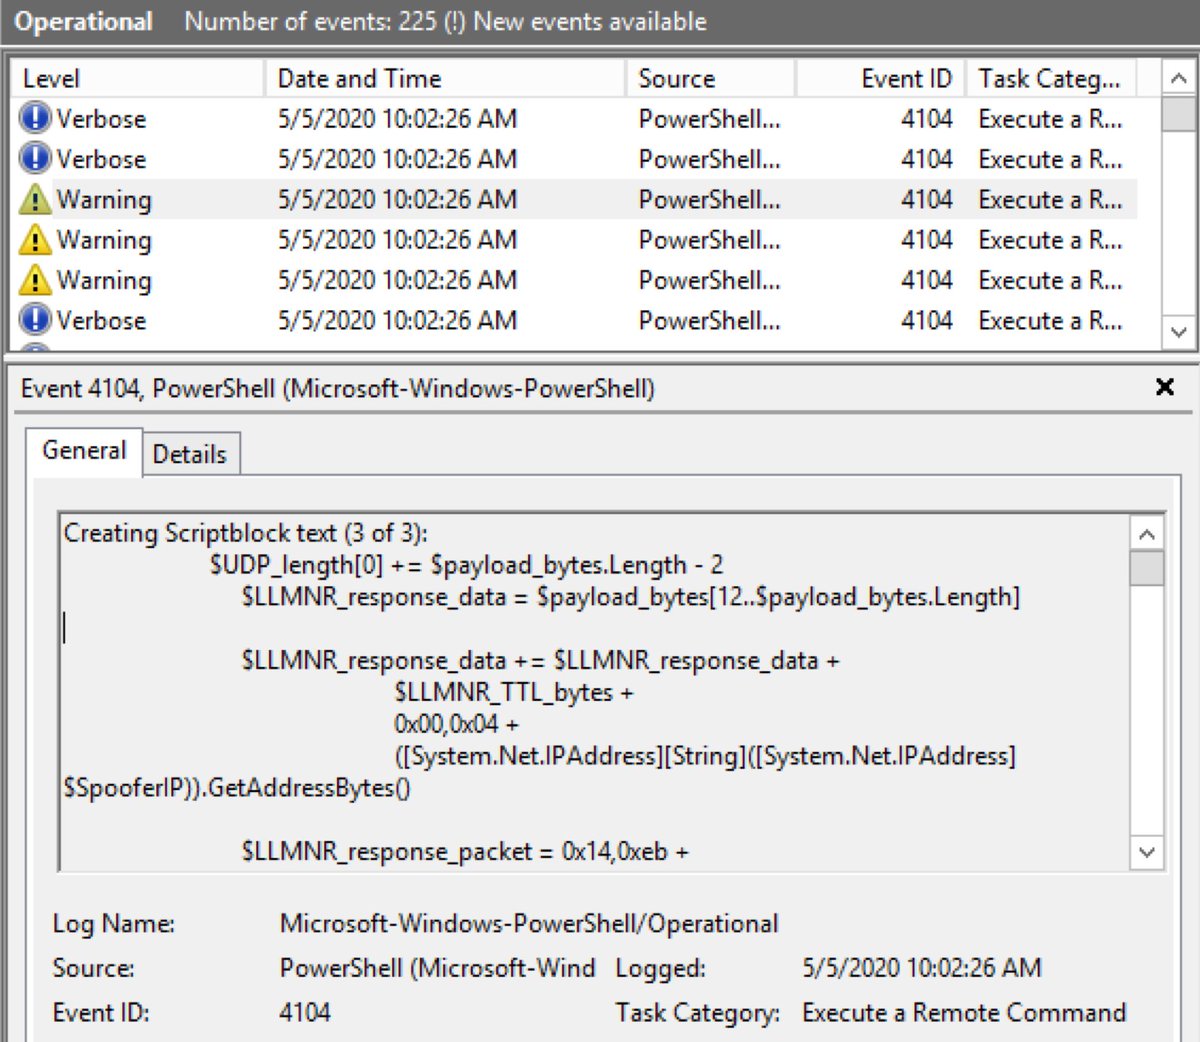Click the first Warning triangle icon
This screenshot has width=1200, height=1042.
34,199
